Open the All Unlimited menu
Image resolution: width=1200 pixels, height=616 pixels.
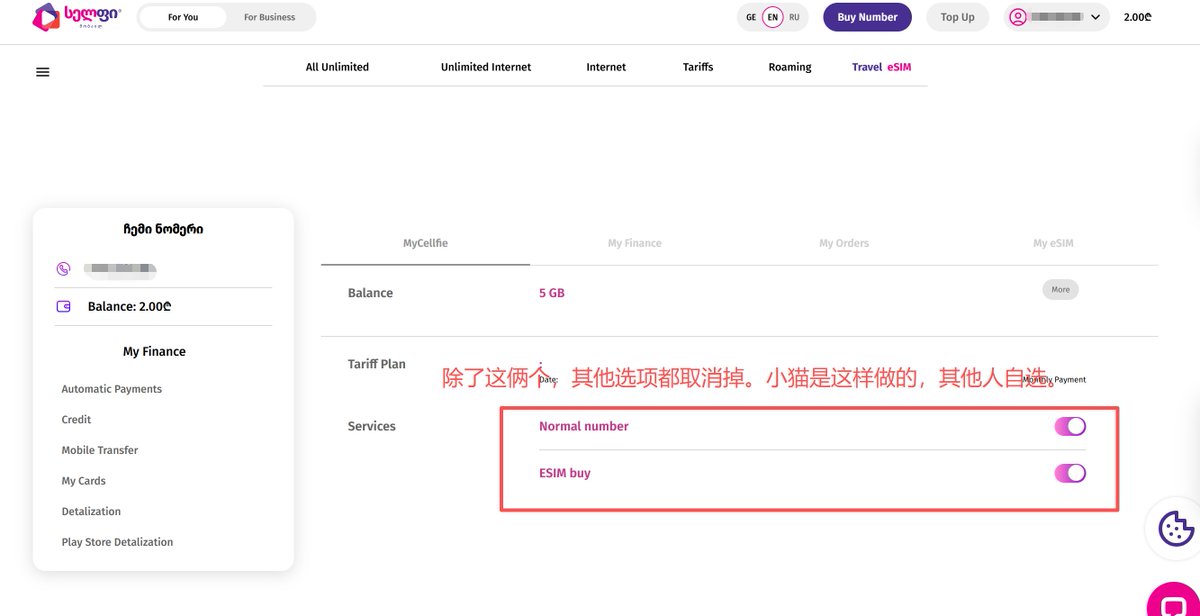[337, 67]
